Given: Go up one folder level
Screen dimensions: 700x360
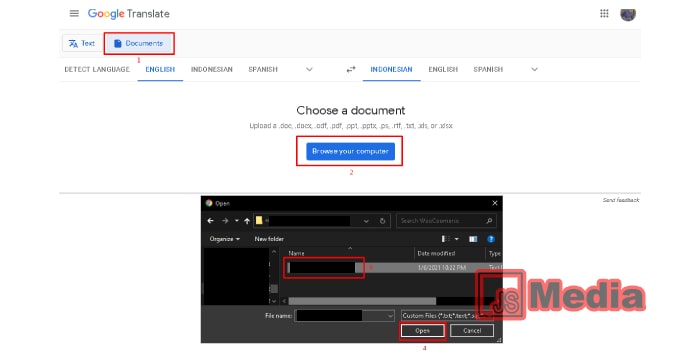Looking at the screenshot, I should (247, 221).
